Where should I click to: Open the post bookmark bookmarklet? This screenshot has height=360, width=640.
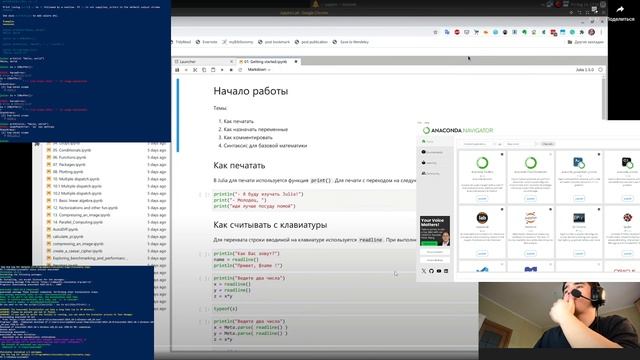[274, 42]
